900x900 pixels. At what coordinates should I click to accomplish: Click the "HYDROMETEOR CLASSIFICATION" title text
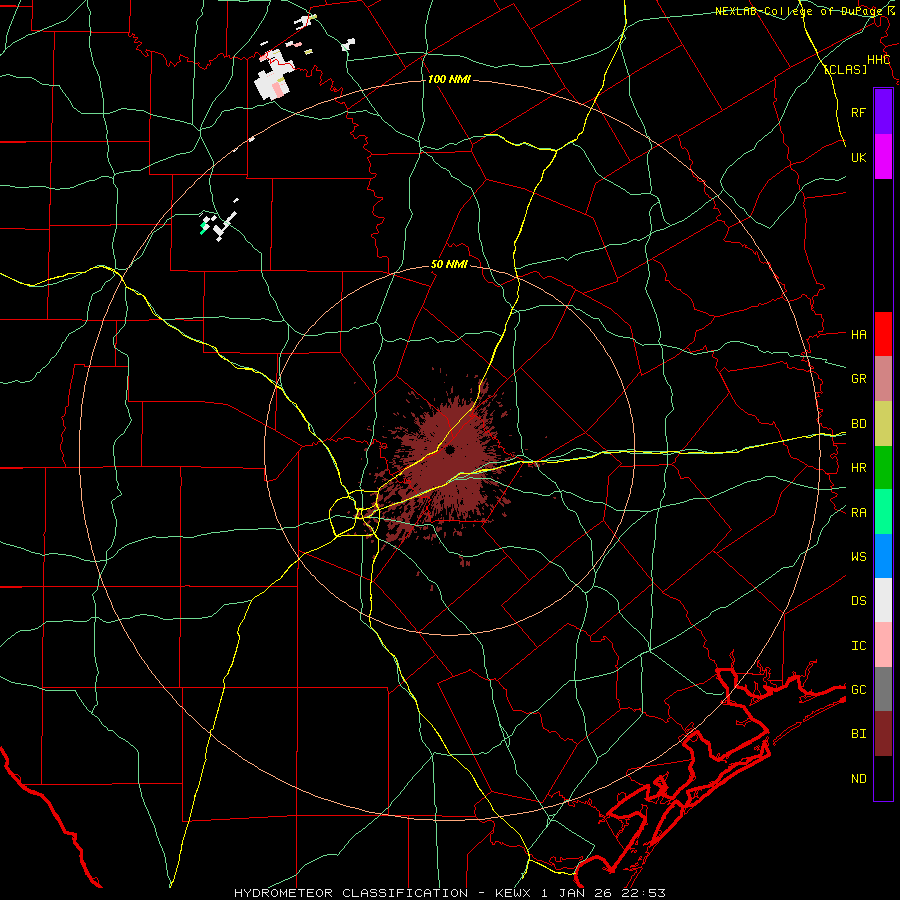[351, 893]
